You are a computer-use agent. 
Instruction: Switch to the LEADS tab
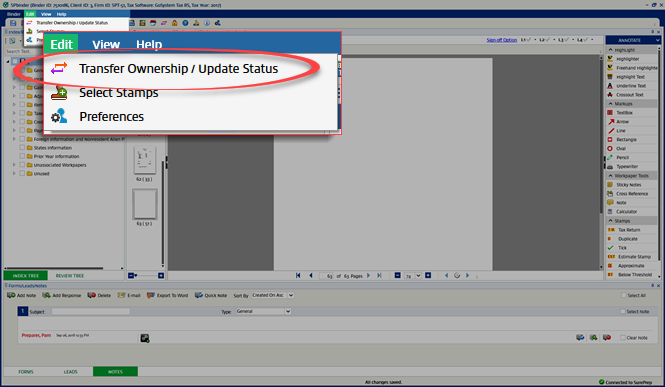coord(70,372)
